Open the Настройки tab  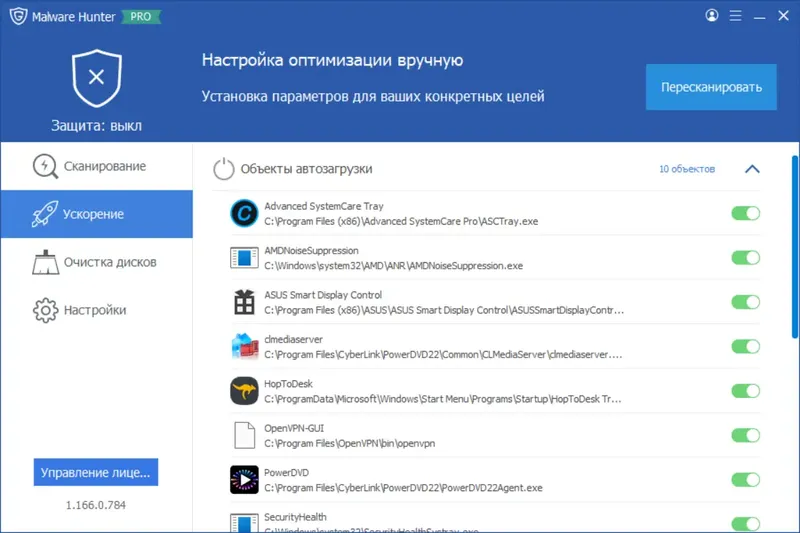coord(96,310)
